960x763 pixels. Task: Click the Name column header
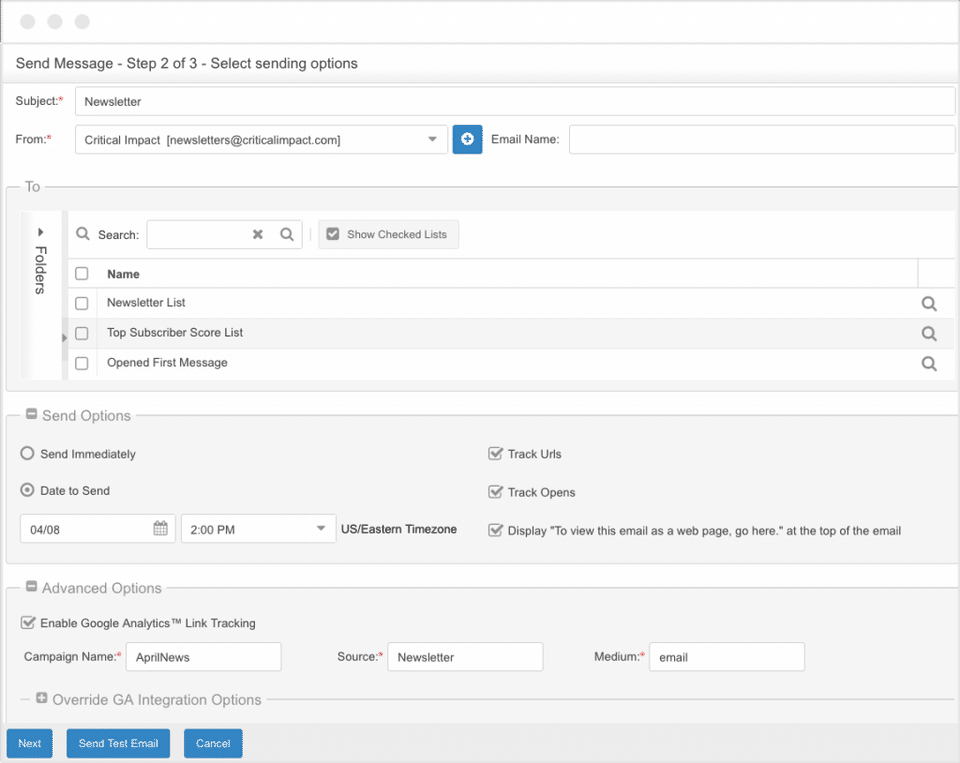pyautogui.click(x=123, y=274)
